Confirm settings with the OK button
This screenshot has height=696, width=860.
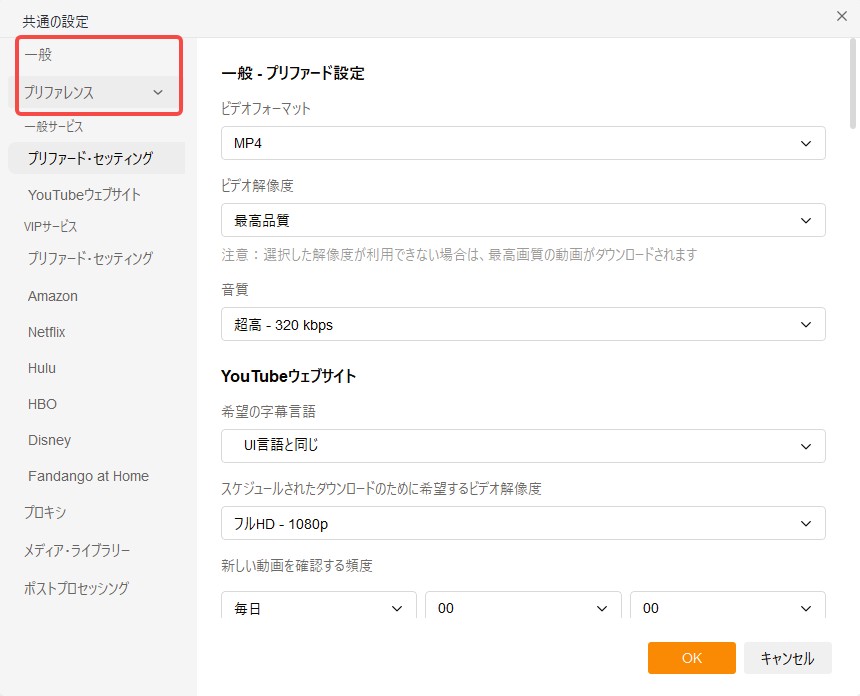tap(691, 658)
